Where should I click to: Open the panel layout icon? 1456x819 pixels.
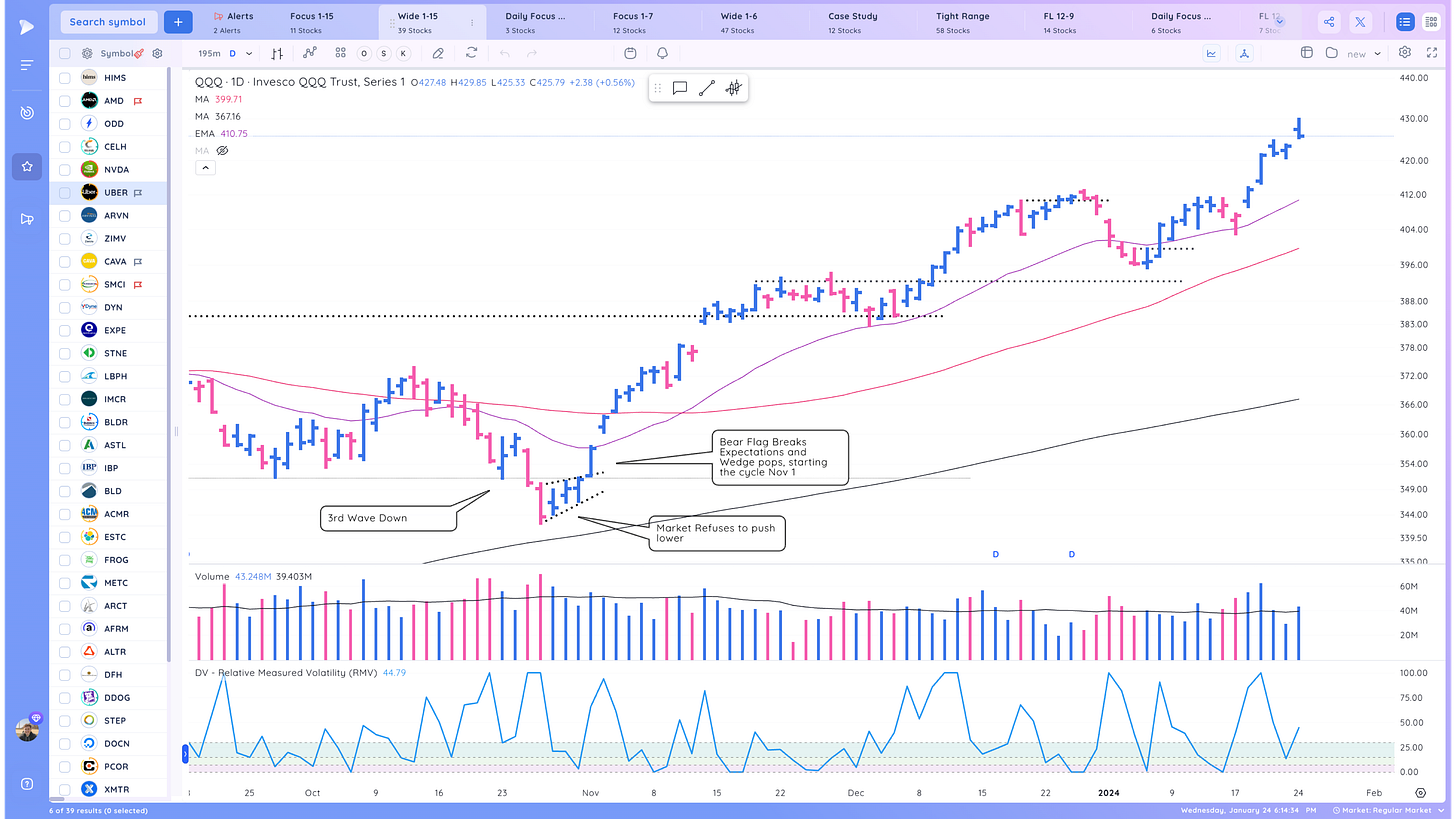point(1306,53)
